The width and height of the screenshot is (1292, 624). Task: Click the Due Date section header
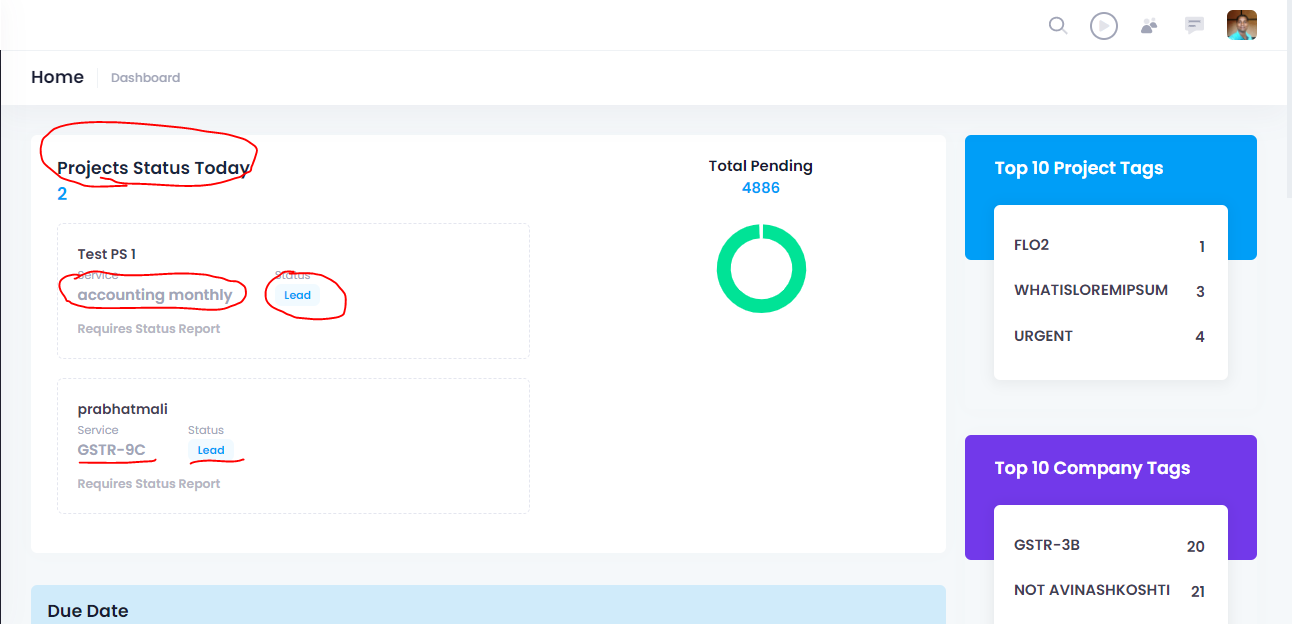coord(488,605)
